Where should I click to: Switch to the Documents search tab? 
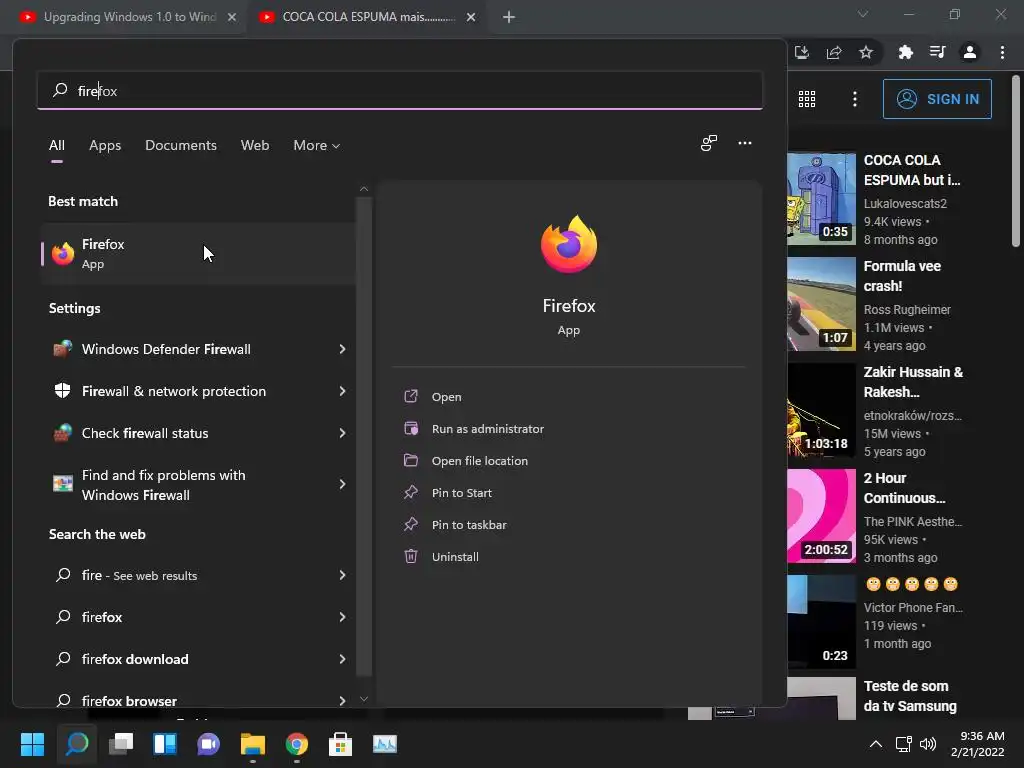click(x=181, y=145)
